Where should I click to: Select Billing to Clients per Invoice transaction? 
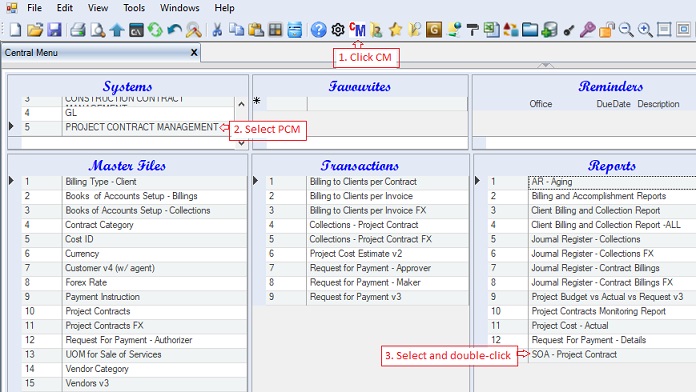(x=361, y=196)
